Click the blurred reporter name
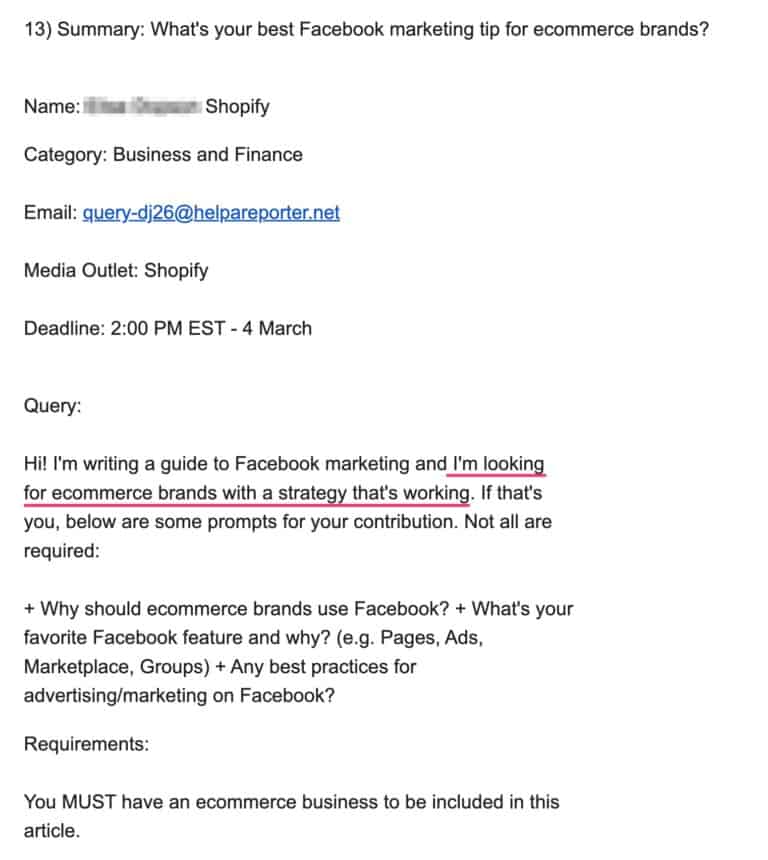This screenshot has height=860, width=768. pyautogui.click(x=141, y=106)
